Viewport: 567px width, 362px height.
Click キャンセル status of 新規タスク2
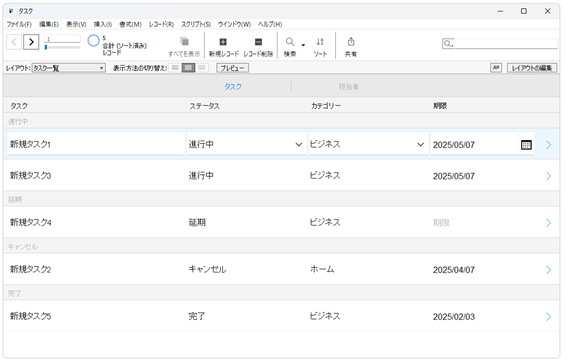(207, 269)
